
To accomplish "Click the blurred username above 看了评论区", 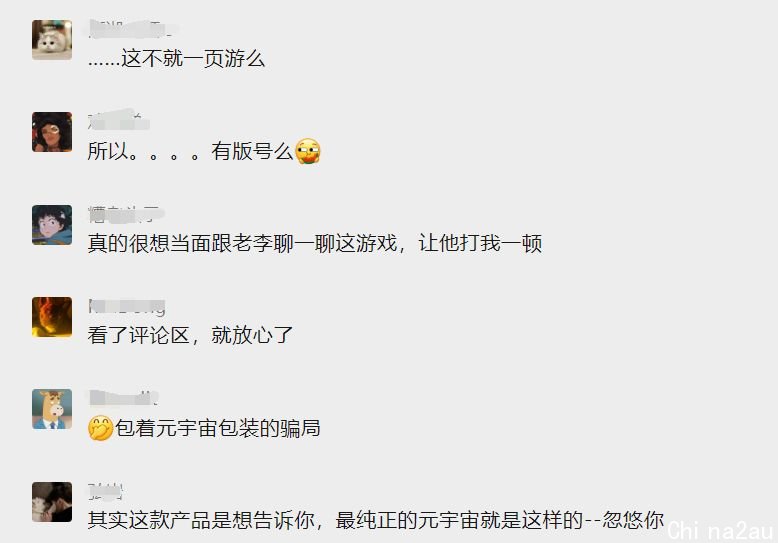I will (127, 306).
